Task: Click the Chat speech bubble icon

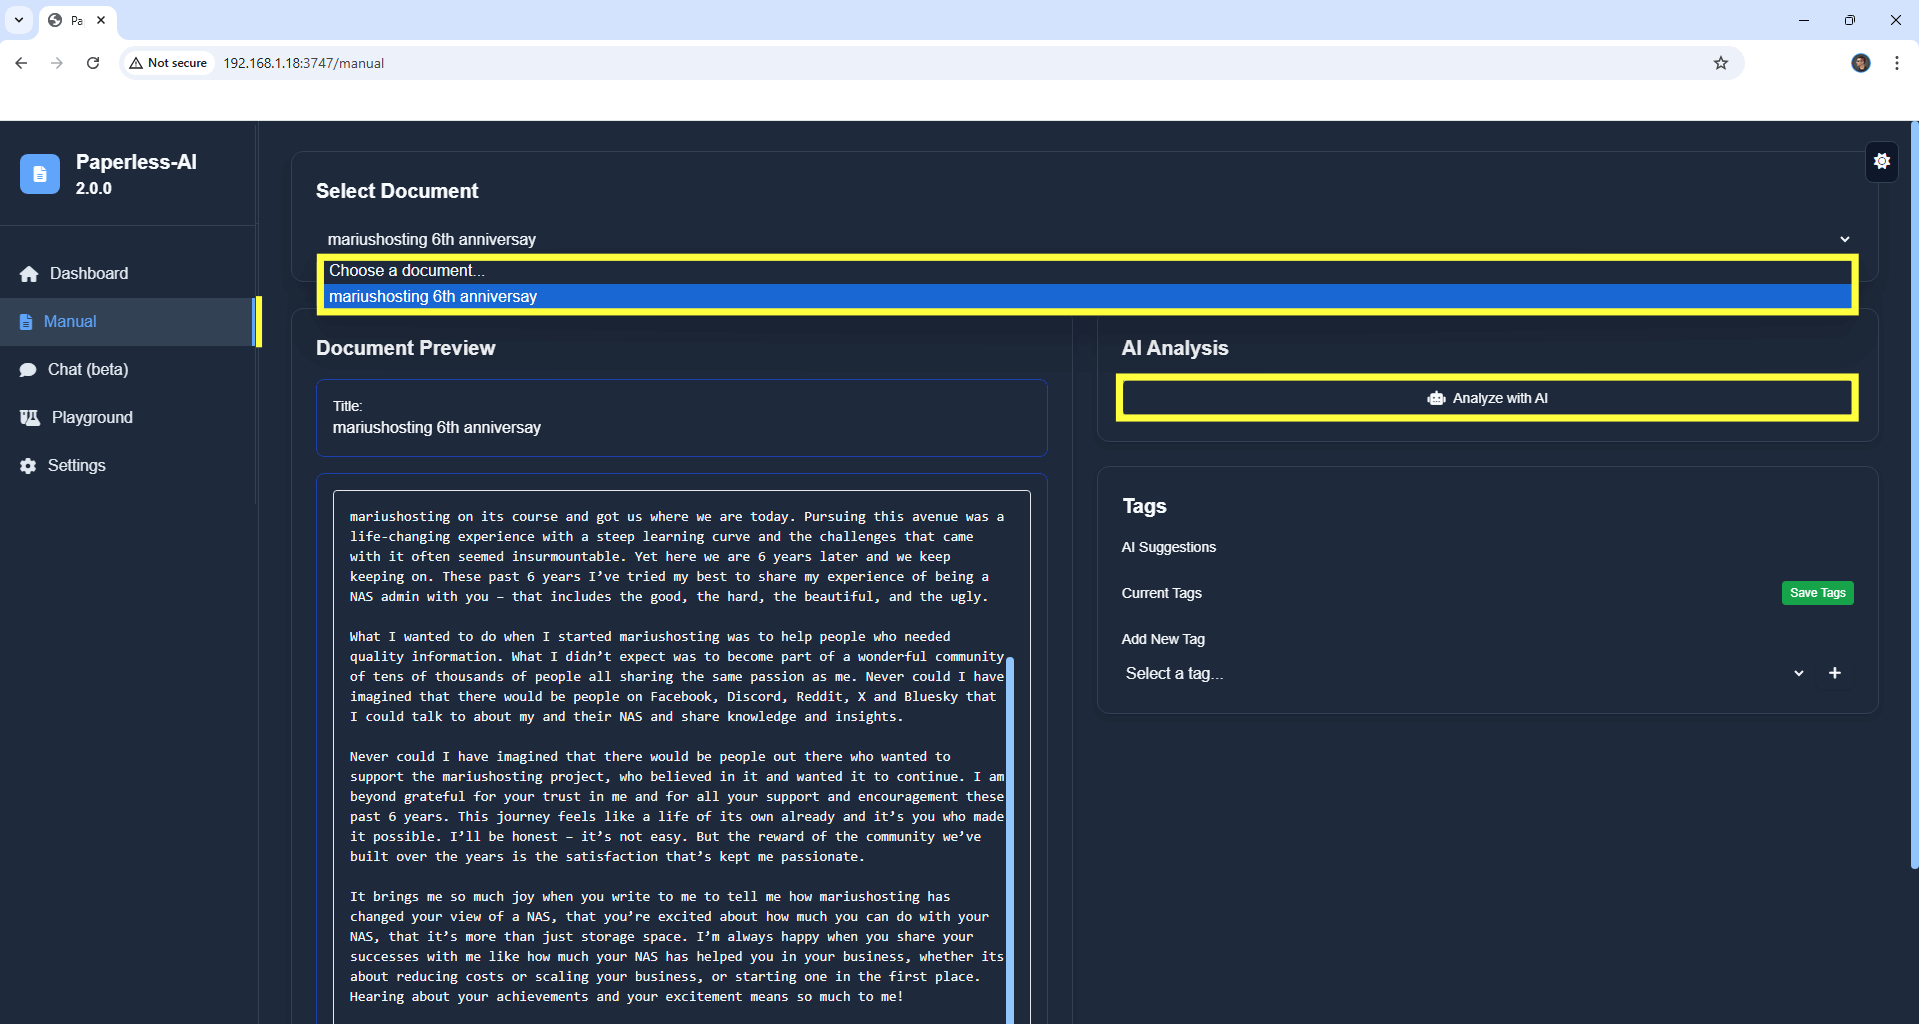Action: click(x=28, y=370)
